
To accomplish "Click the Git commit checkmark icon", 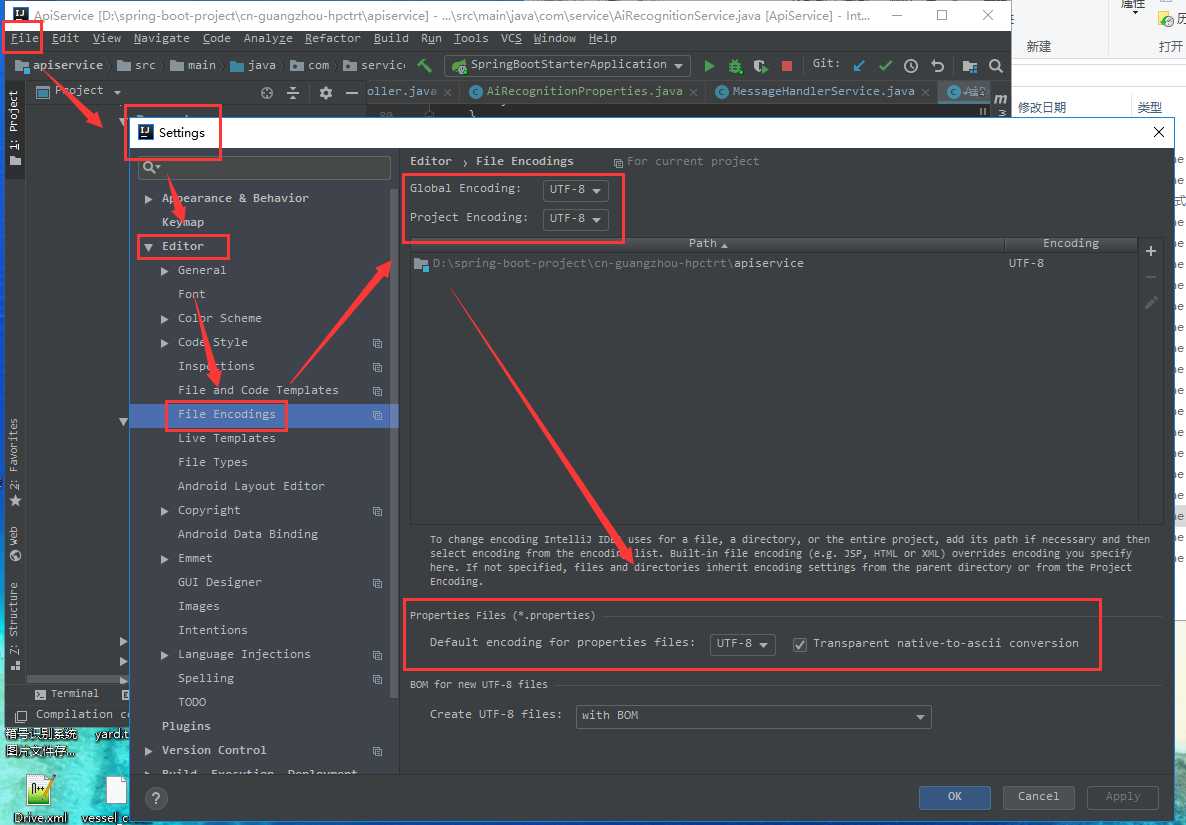I will [x=885, y=66].
